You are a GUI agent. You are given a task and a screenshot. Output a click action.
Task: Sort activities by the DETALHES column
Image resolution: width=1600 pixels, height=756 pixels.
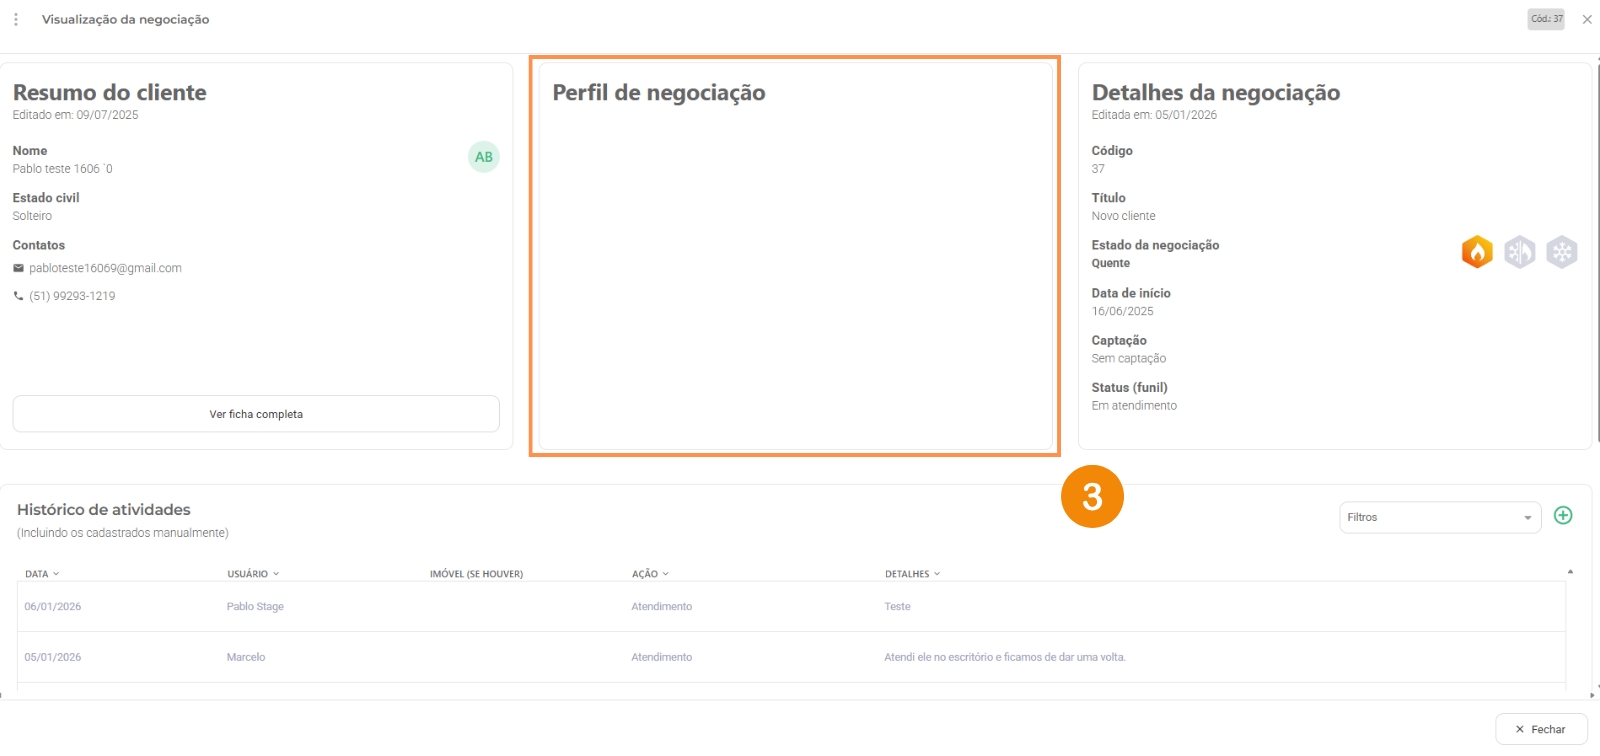pos(912,574)
